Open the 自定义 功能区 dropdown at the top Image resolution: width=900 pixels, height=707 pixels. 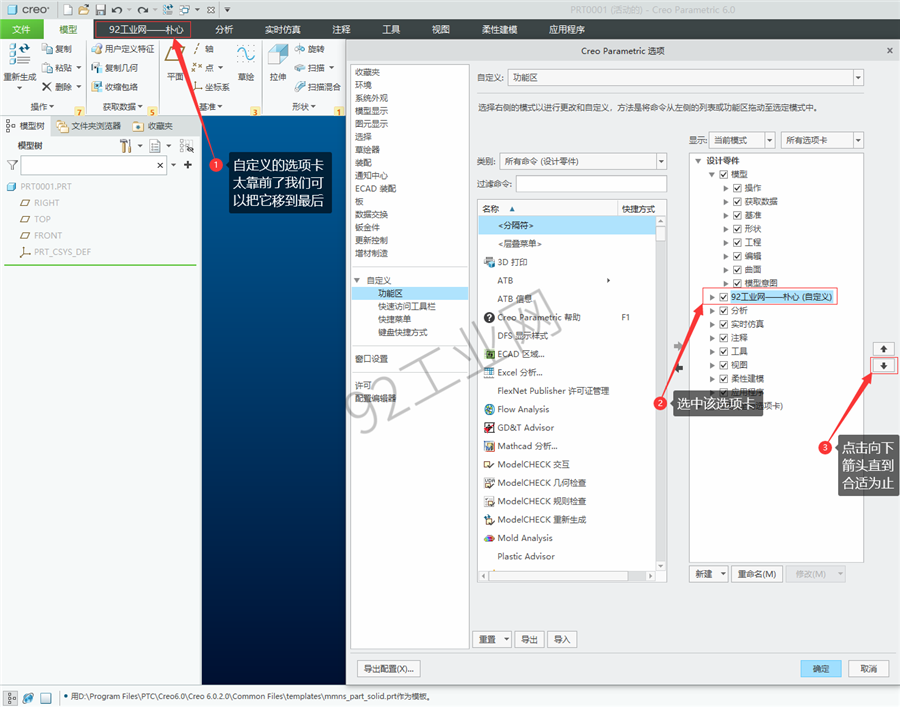858,77
